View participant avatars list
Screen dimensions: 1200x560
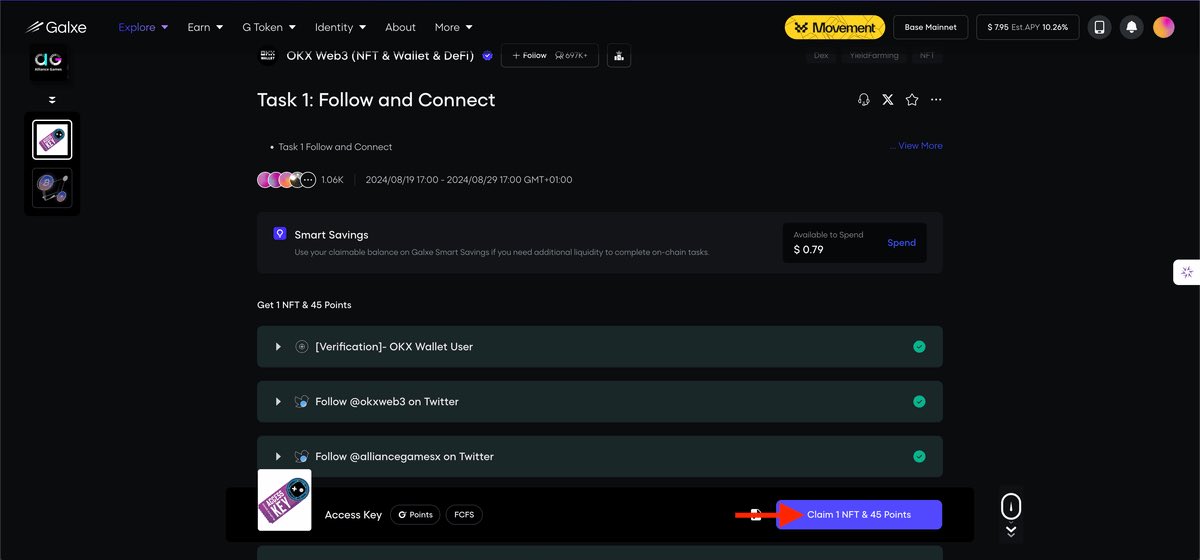[x=287, y=180]
